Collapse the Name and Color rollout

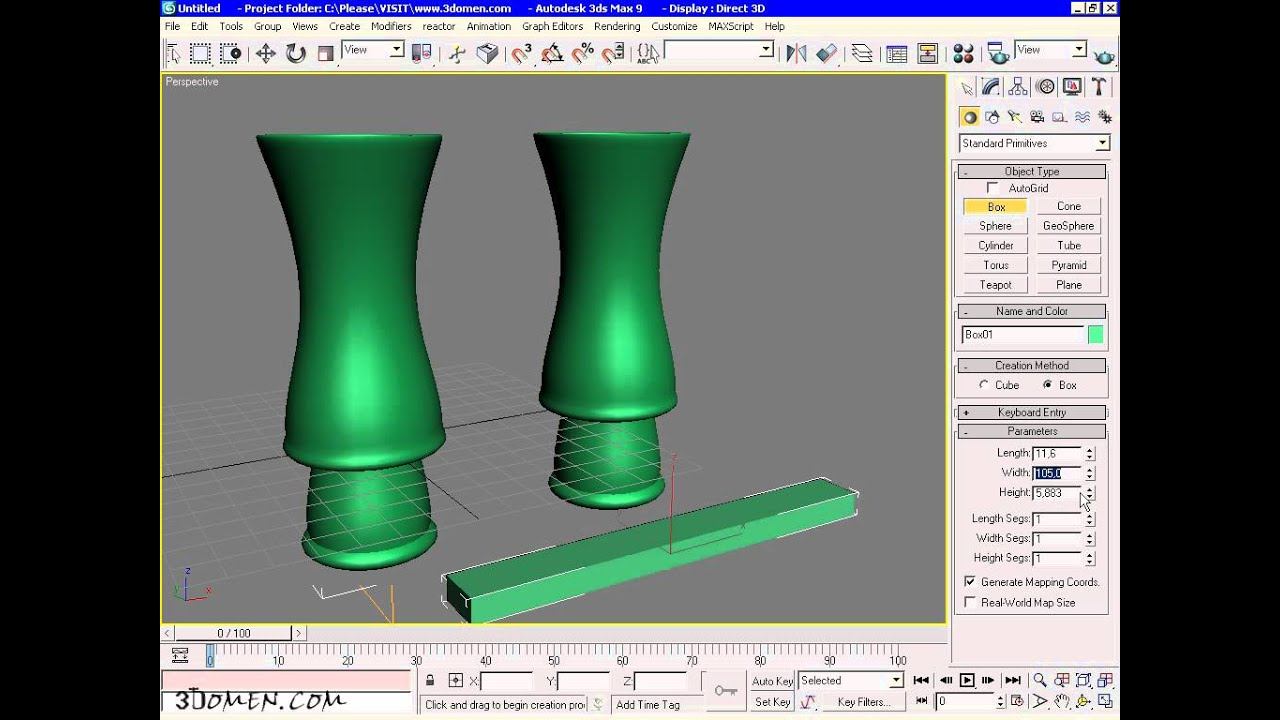point(1032,311)
